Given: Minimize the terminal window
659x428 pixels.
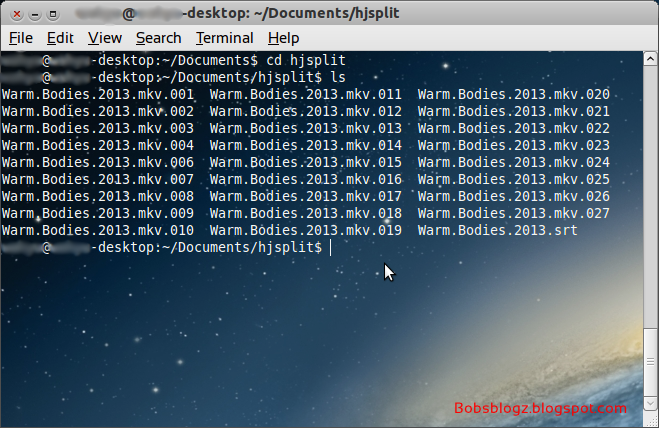Looking at the screenshot, I should 35,14.
